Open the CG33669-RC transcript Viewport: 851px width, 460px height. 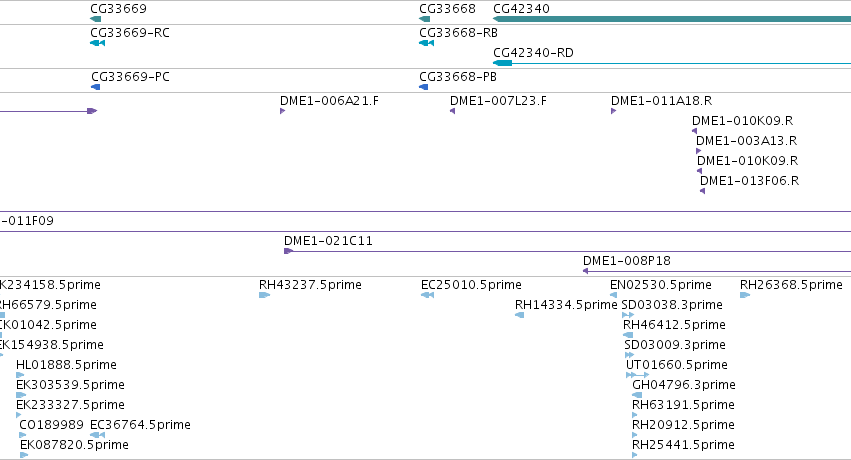[130, 33]
